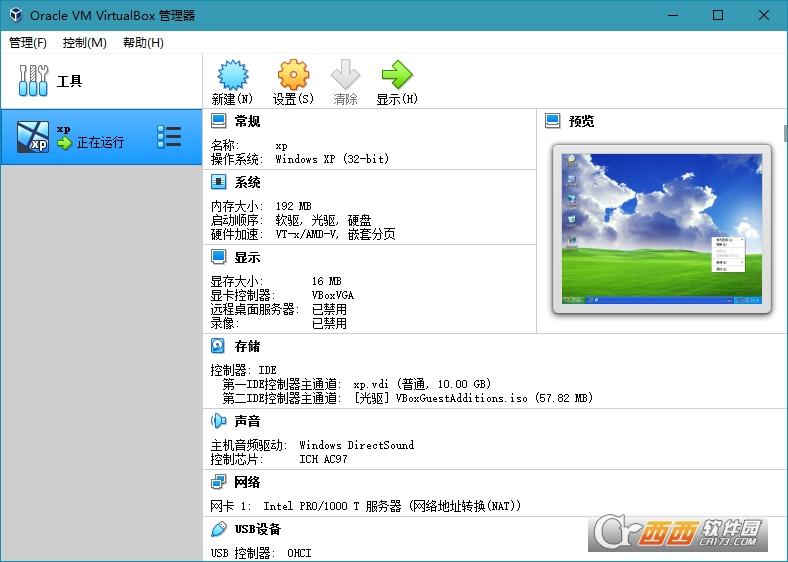Image resolution: width=788 pixels, height=562 pixels.
Task: Click the Storage (存储) section disk icon
Action: click(x=218, y=346)
